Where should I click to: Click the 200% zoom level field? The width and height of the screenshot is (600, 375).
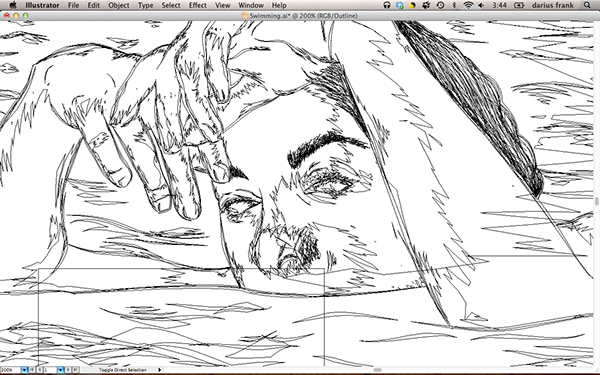point(10,370)
